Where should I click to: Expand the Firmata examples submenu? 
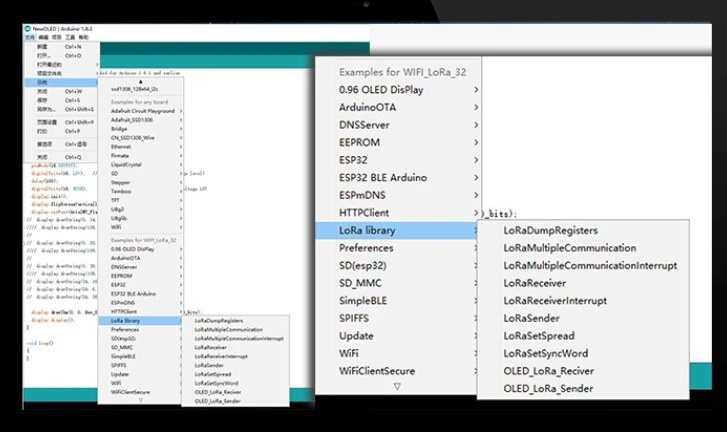click(121, 155)
